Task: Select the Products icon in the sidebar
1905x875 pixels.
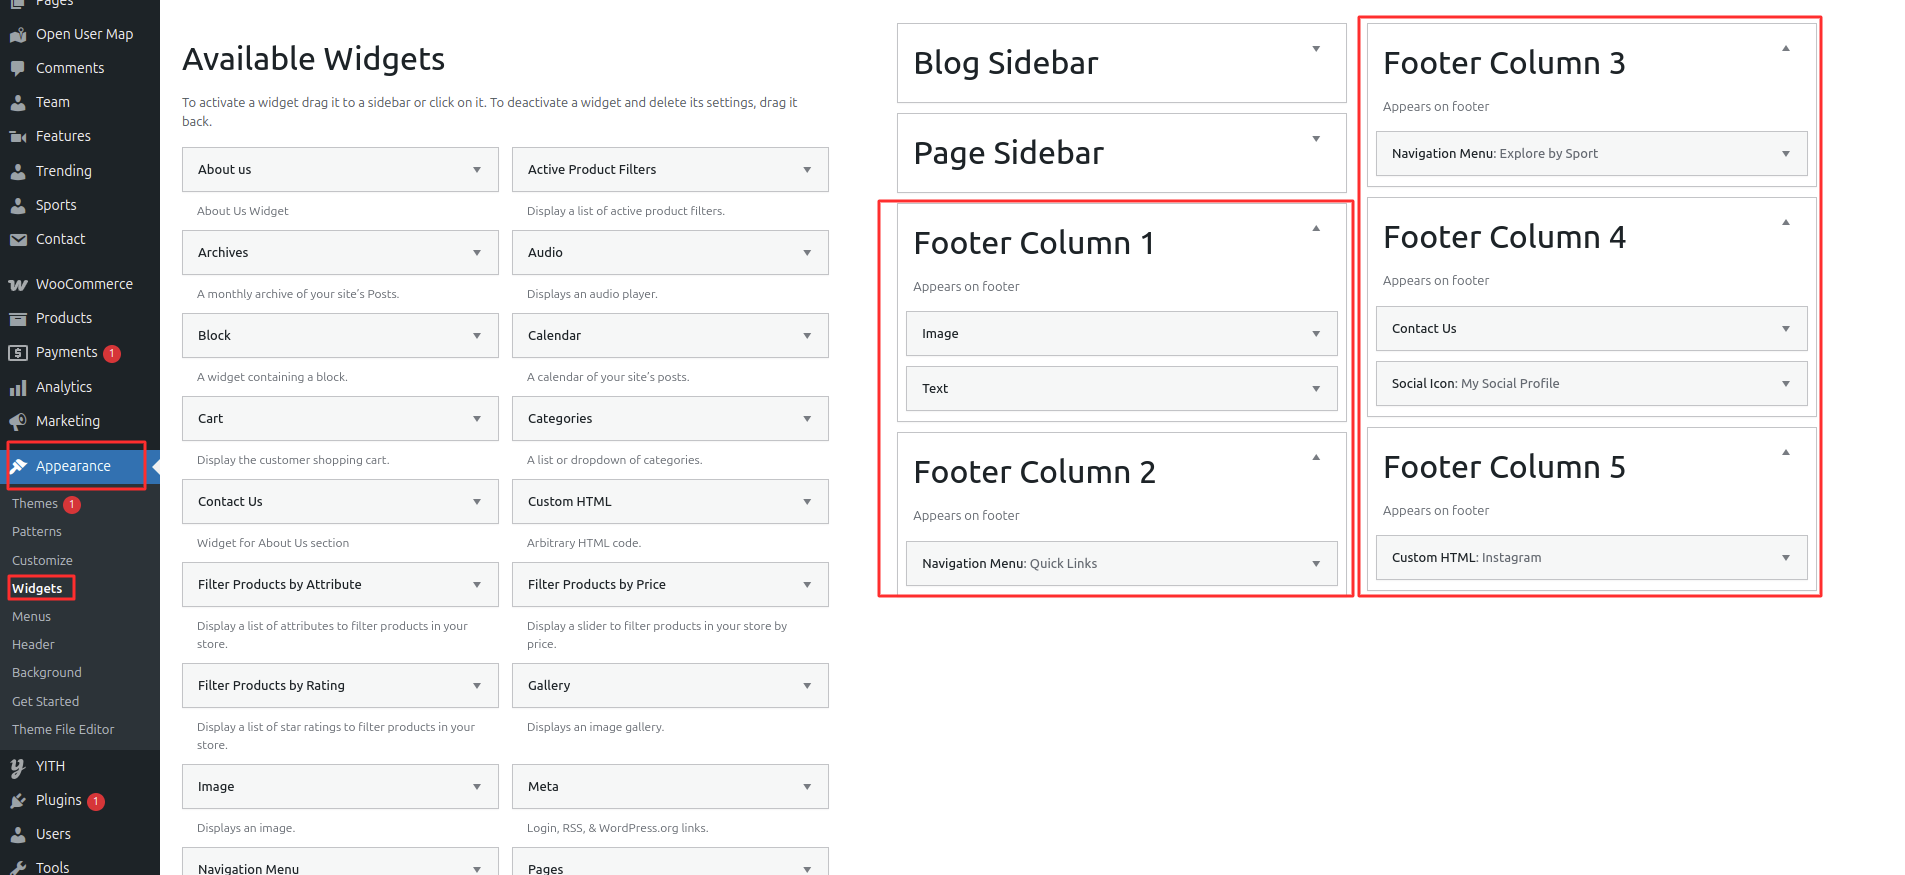Action: coord(18,317)
